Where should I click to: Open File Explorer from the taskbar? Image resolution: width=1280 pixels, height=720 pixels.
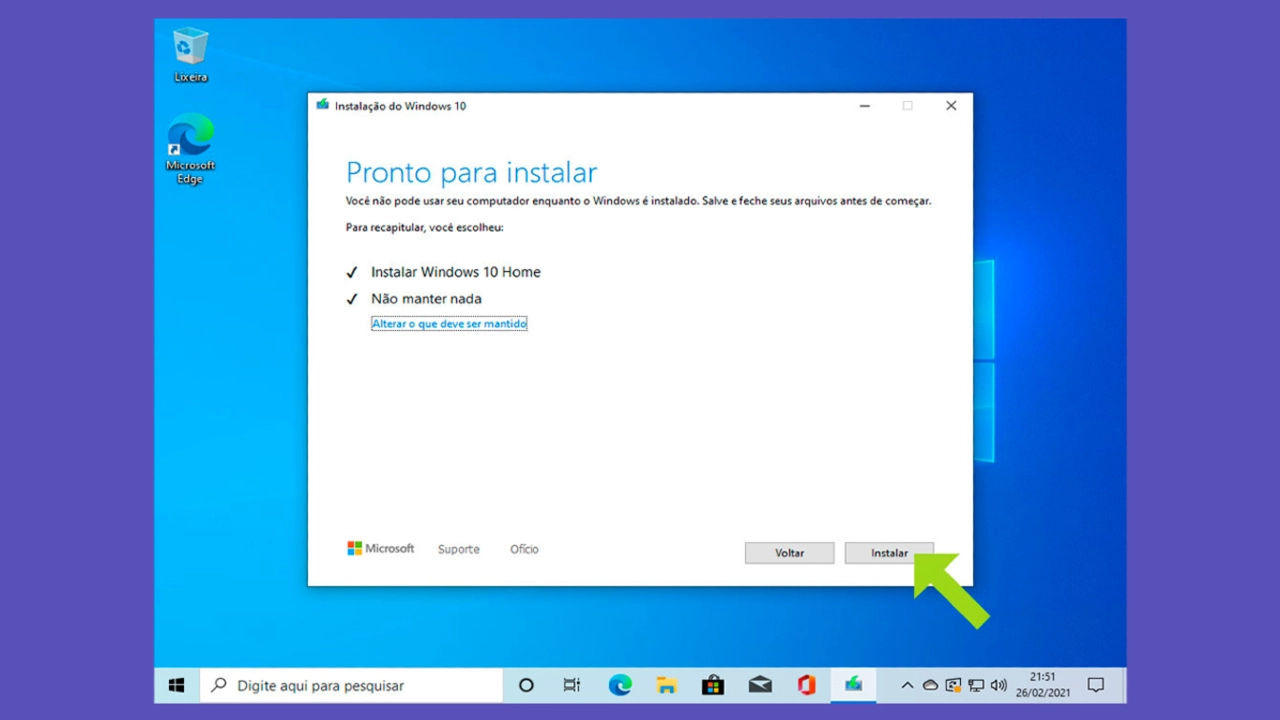pos(667,685)
